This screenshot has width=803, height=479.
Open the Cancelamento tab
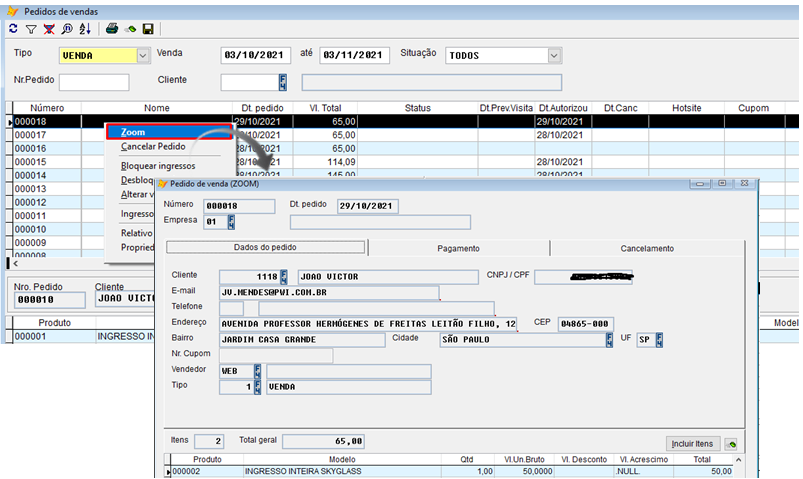[647, 248]
